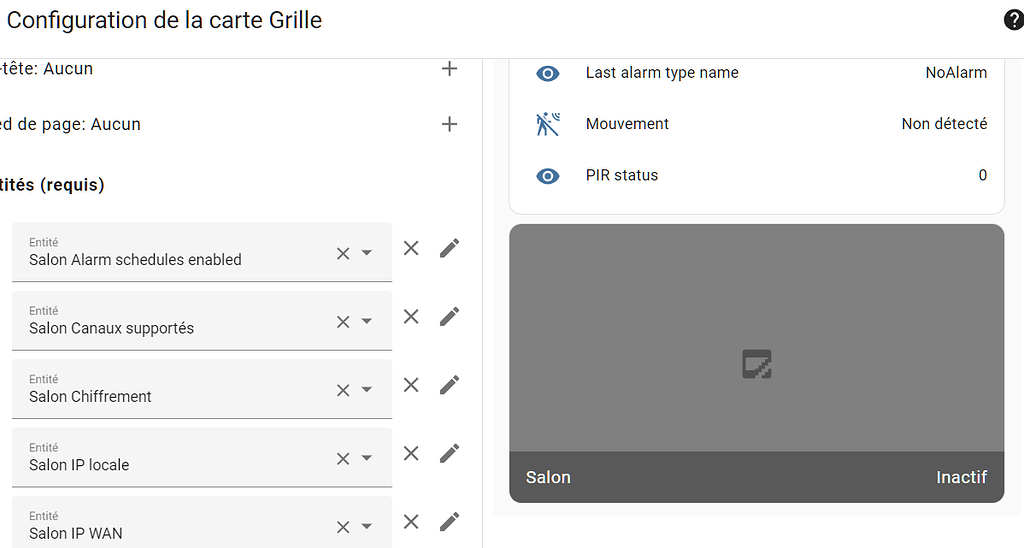Edit the Salon IP locale entity
This screenshot has width=1024, height=548.
pos(450,453)
